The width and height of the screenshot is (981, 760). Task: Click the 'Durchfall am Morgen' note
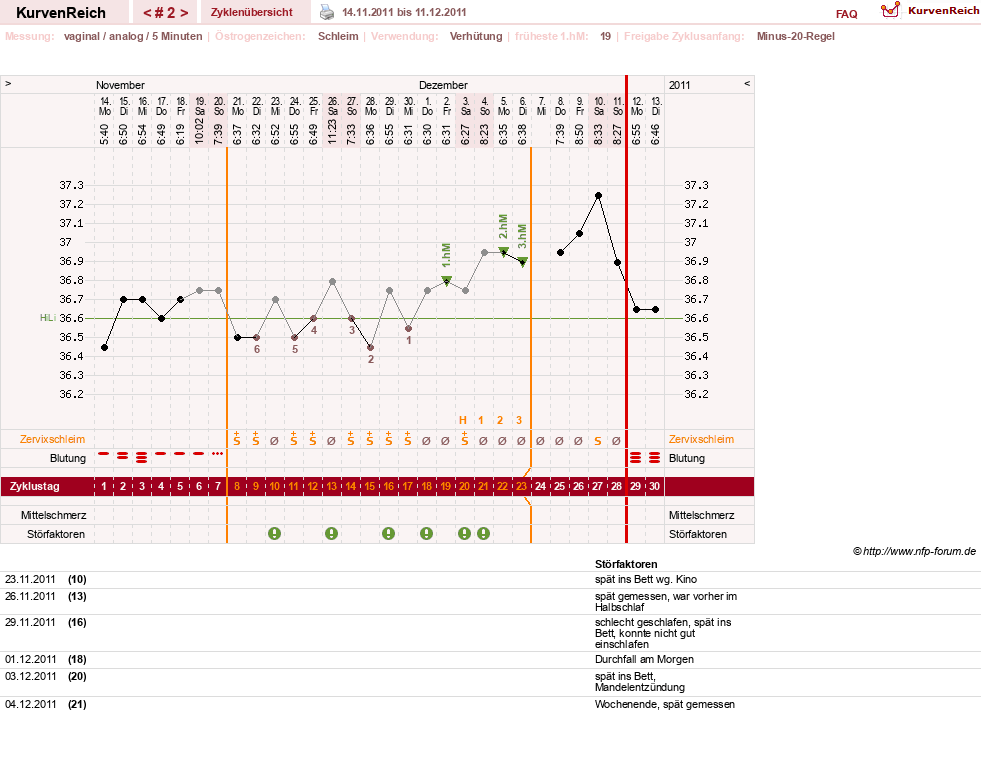coord(644,659)
